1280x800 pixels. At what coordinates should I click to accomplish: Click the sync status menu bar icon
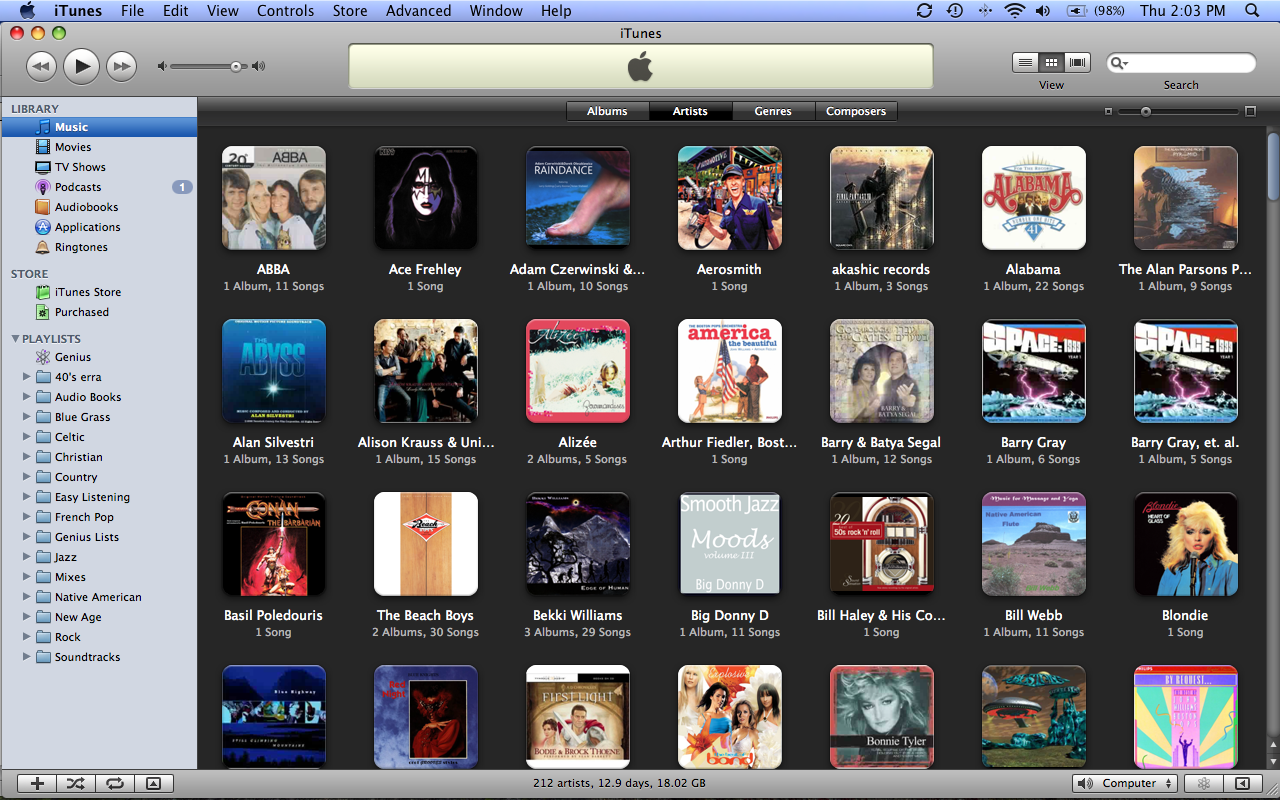[x=924, y=11]
